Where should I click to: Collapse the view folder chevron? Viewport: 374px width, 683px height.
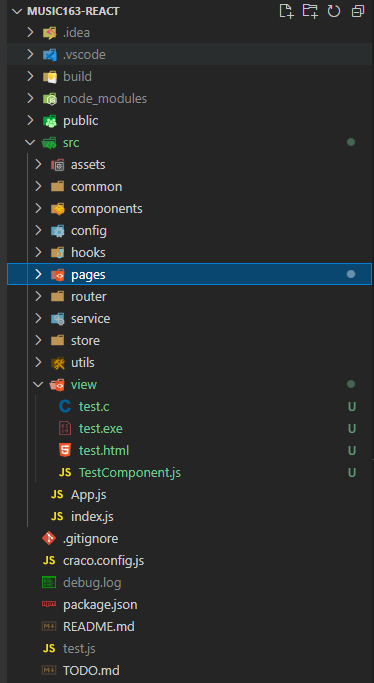tap(38, 384)
